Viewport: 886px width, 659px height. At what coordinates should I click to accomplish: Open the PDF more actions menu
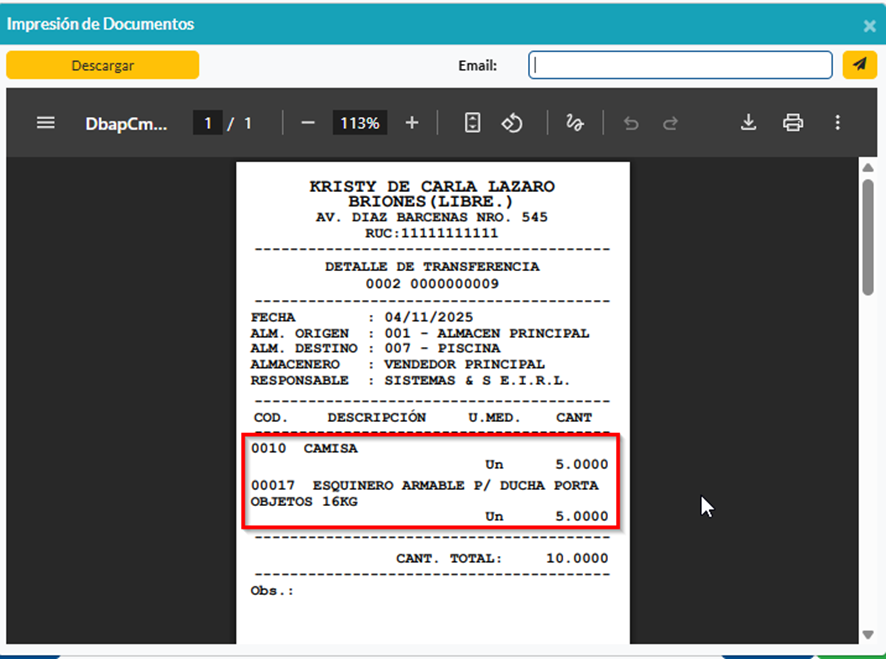coord(838,123)
